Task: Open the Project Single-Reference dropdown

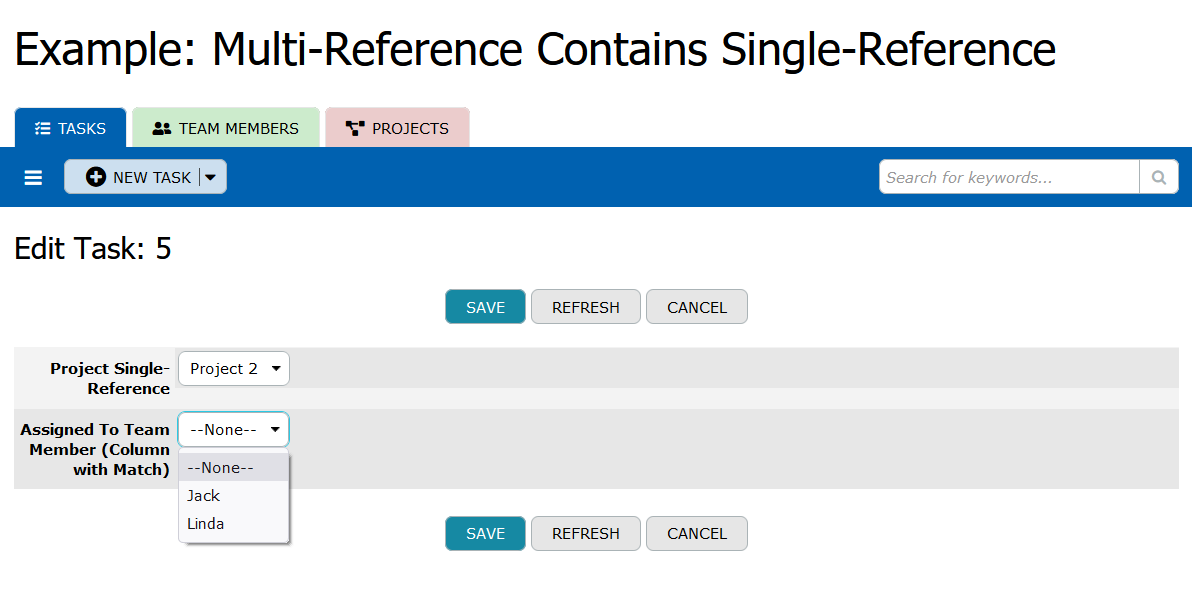Action: (234, 369)
